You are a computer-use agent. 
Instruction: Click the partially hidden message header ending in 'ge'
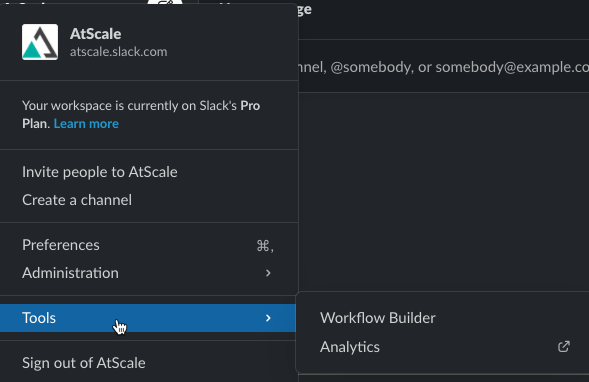pos(304,9)
